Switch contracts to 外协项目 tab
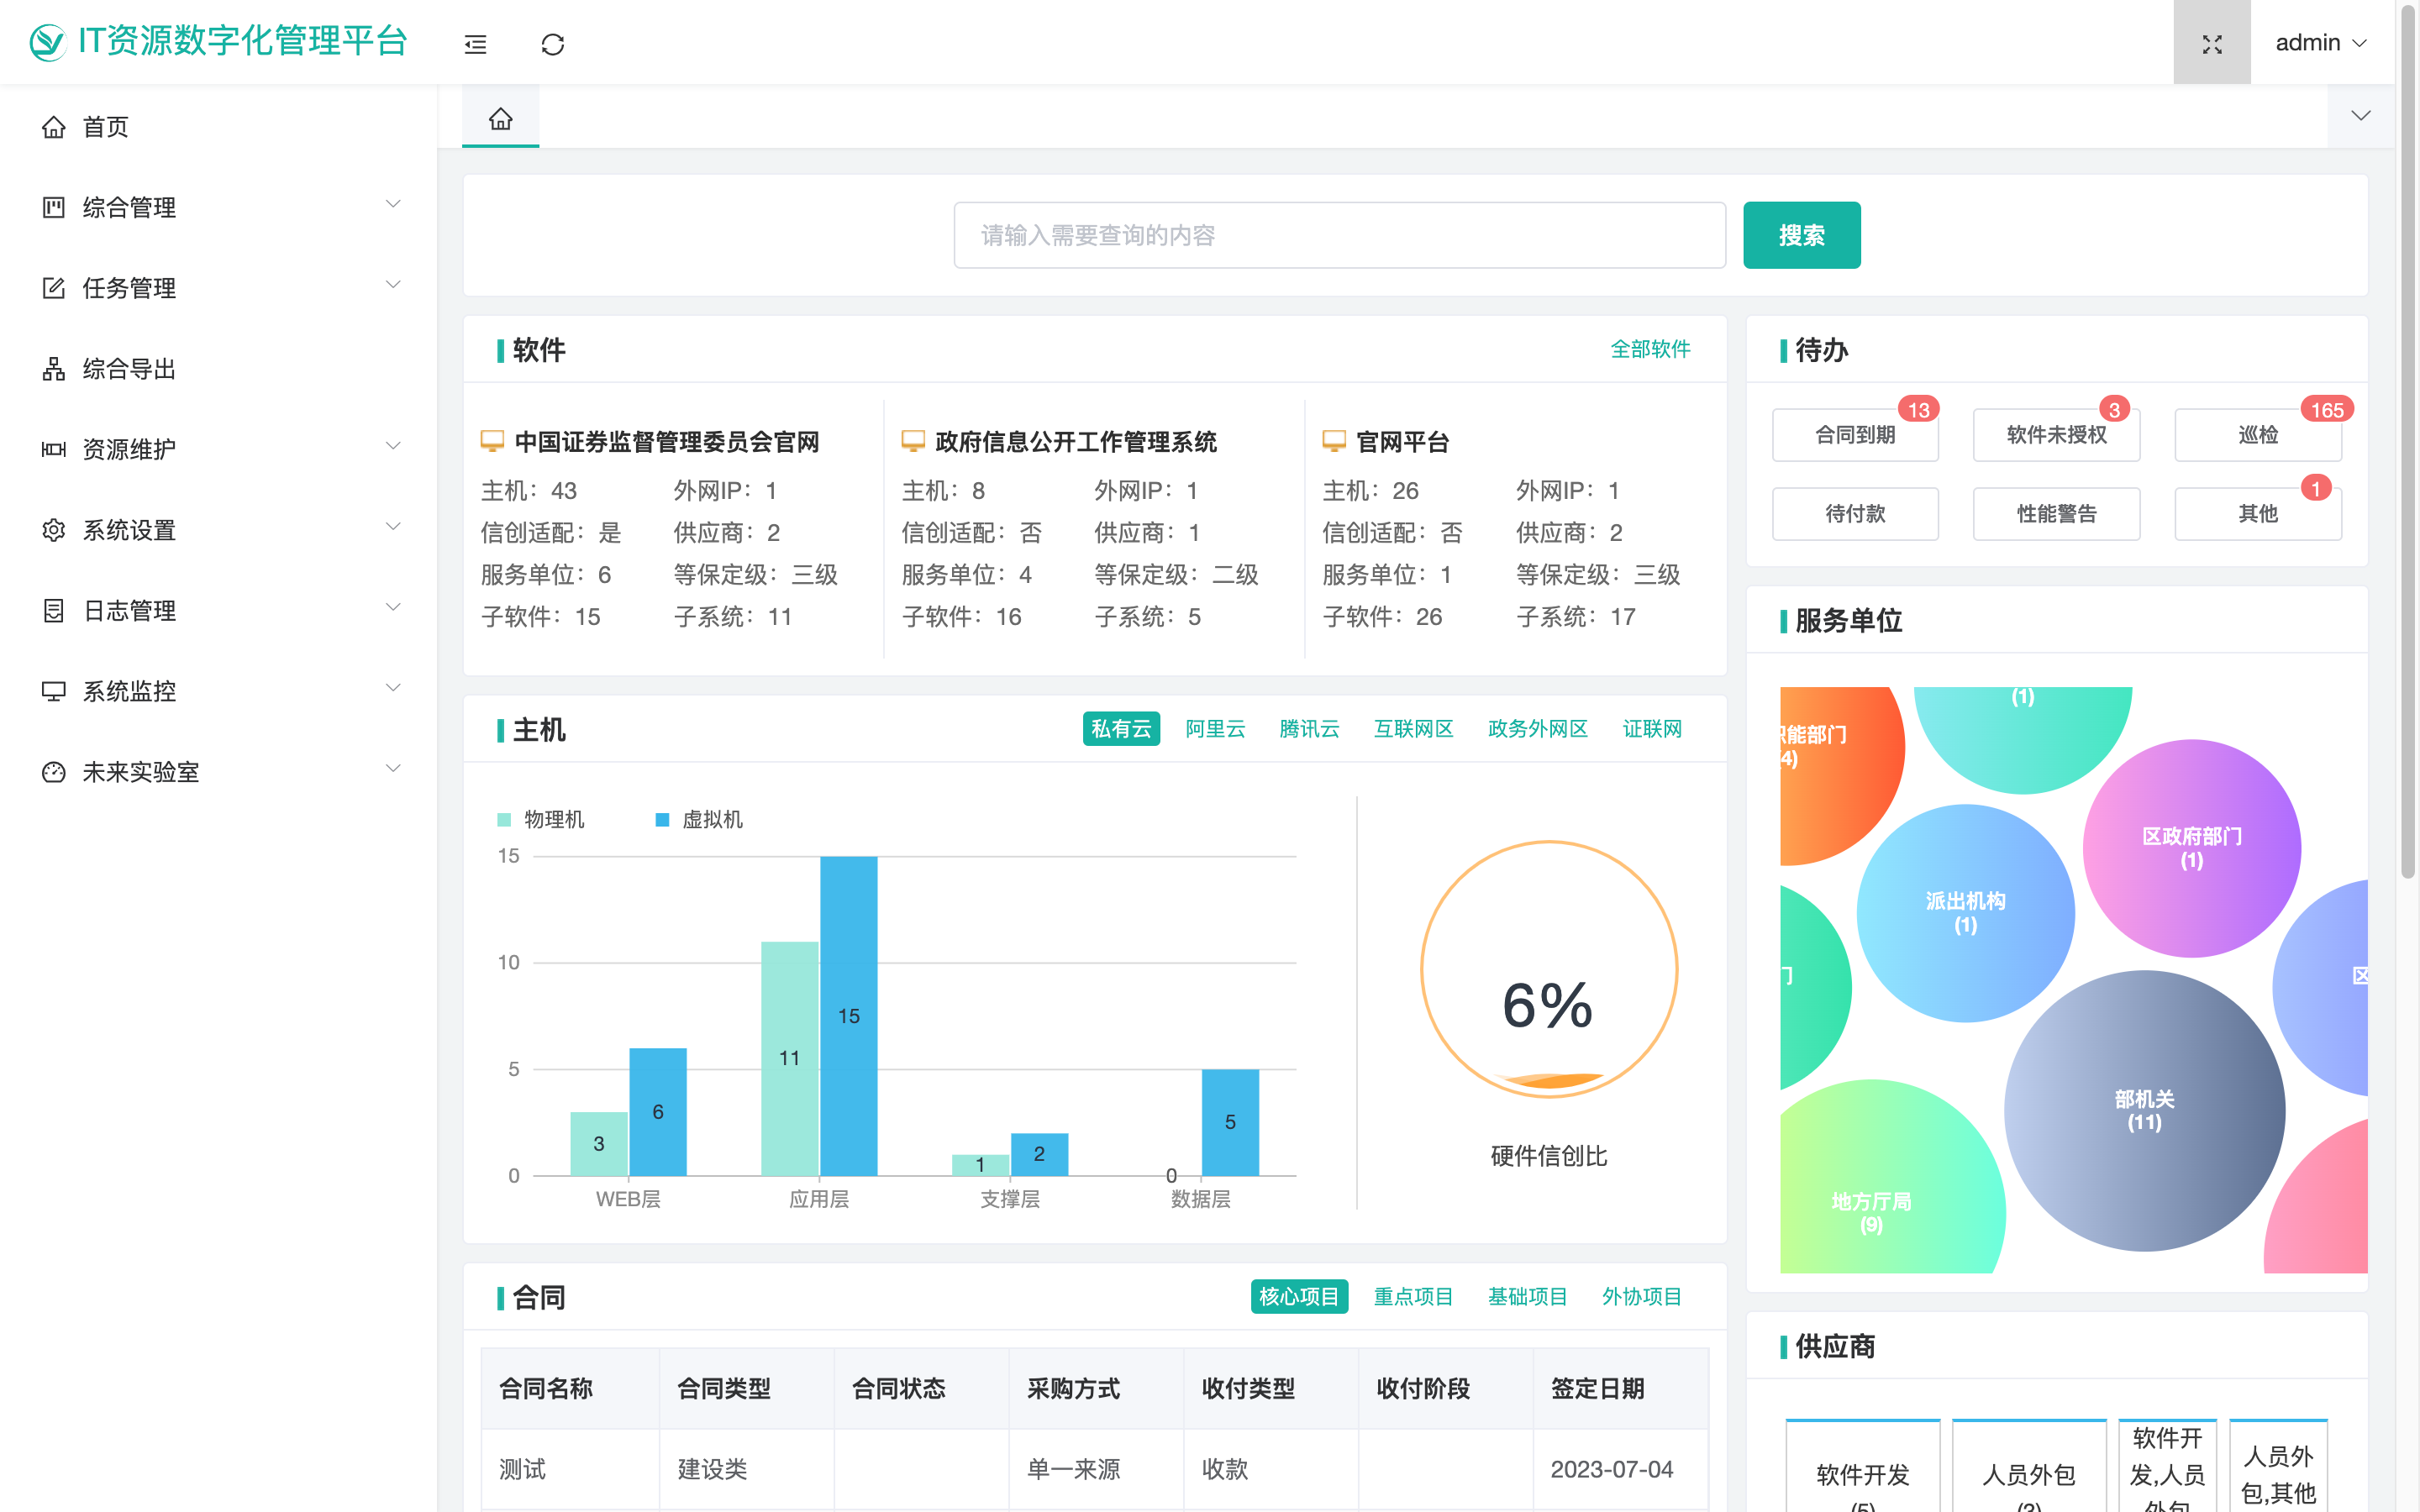Screen dimensions: 2420x1512 [1641, 1297]
